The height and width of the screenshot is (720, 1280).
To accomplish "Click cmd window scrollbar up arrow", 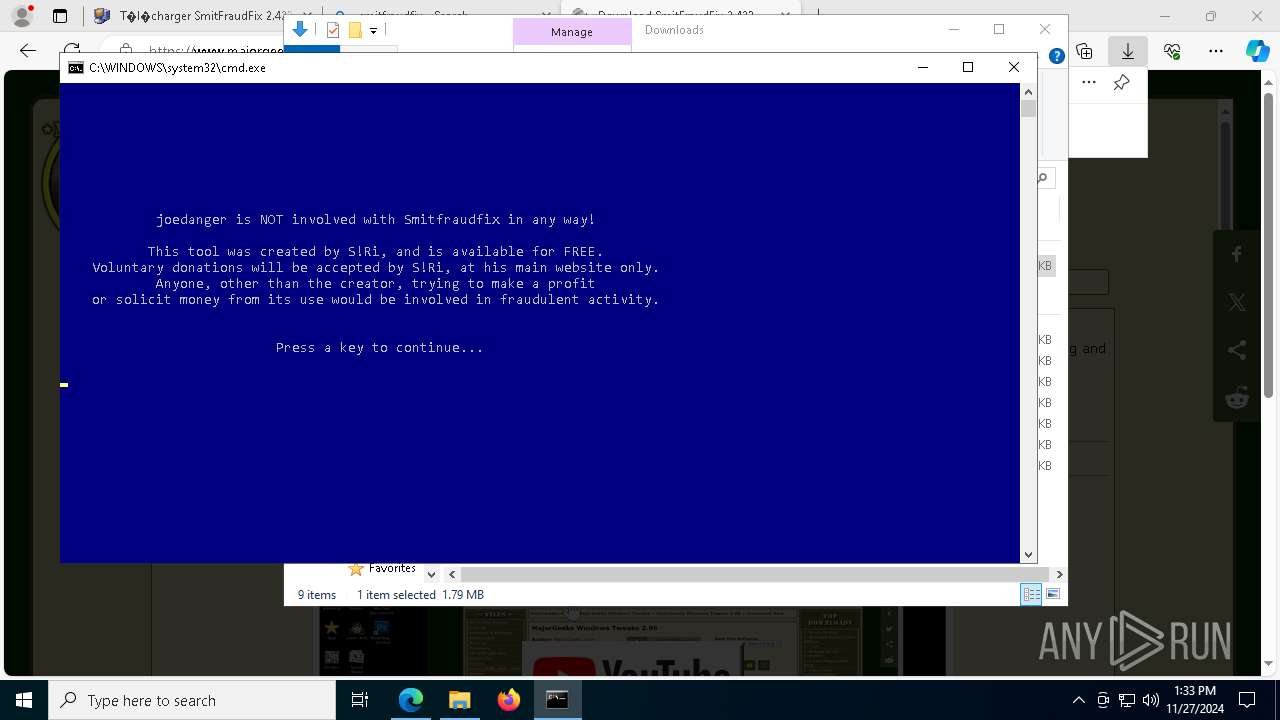I will tap(1028, 92).
